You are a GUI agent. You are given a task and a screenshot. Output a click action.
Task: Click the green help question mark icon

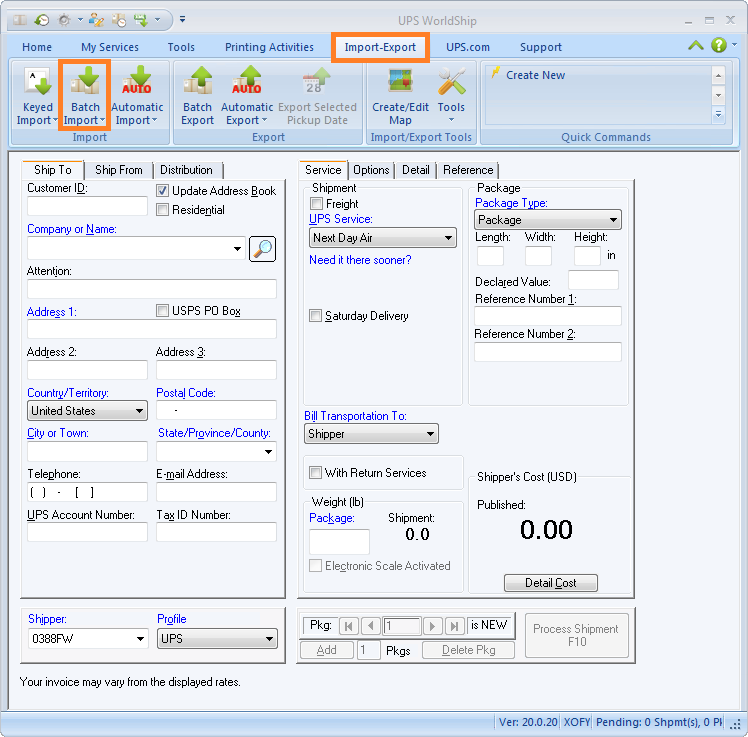(718, 45)
